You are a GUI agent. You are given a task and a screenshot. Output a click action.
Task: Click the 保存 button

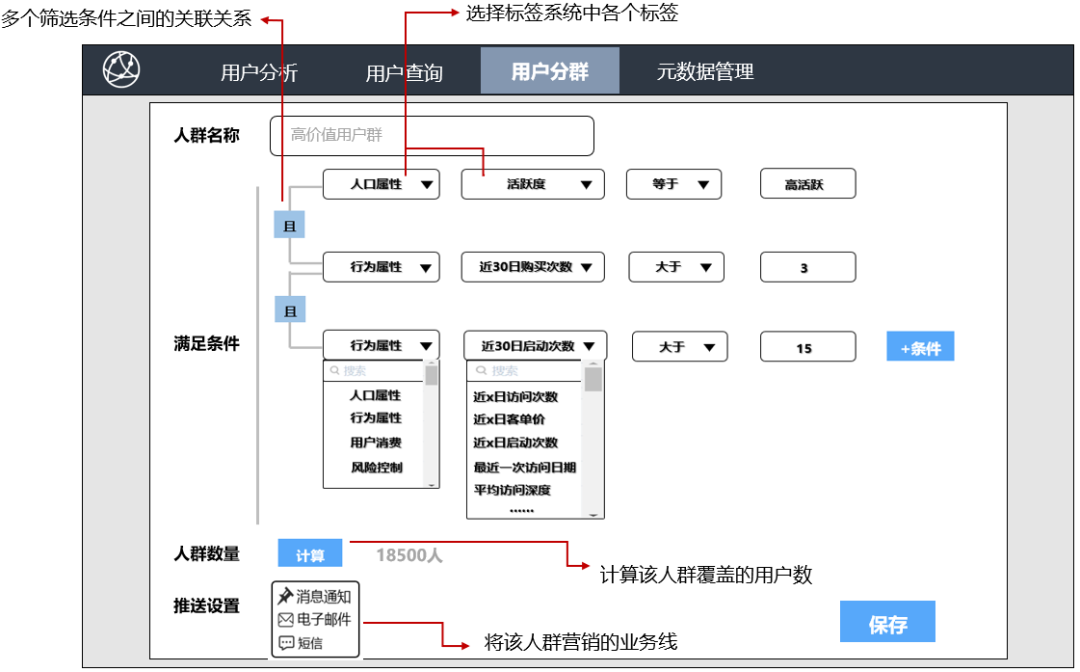887,622
